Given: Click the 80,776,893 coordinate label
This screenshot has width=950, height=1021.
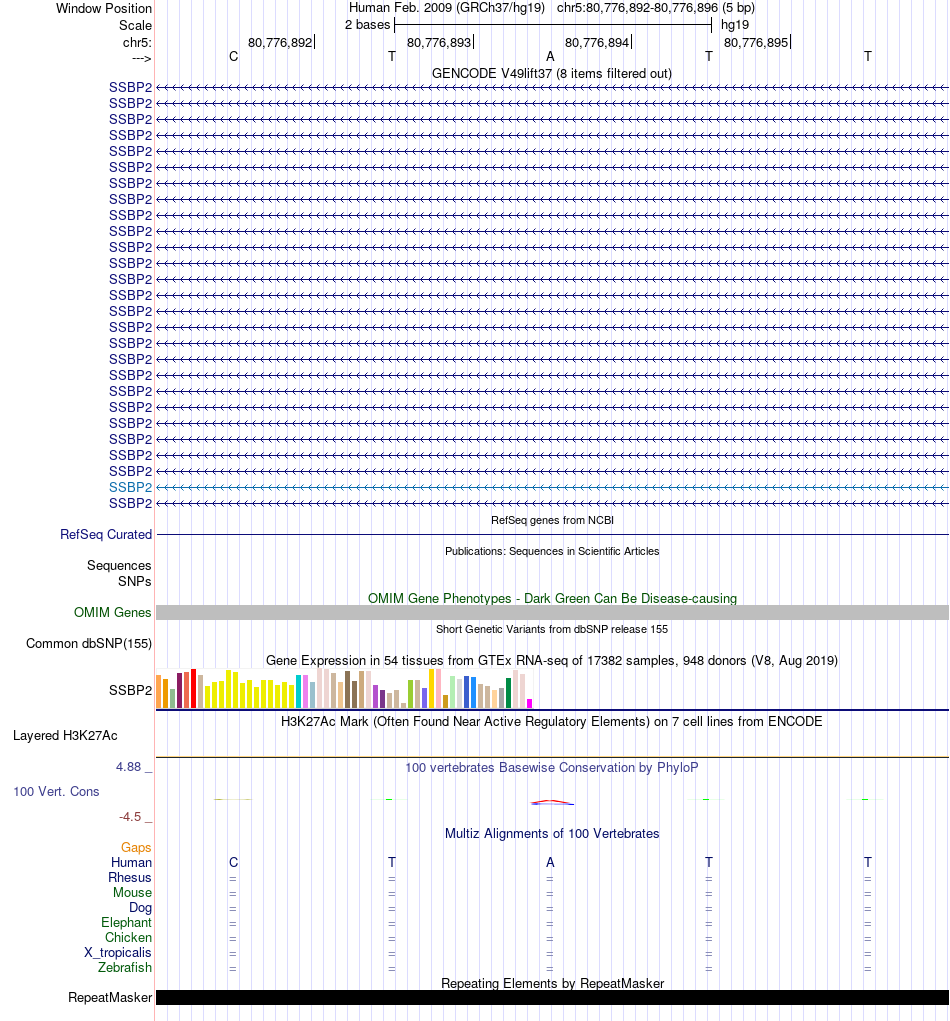Looking at the screenshot, I should [x=439, y=42].
